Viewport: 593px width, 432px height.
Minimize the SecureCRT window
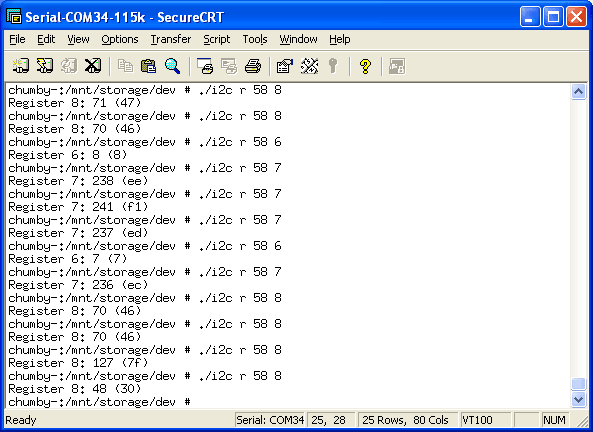click(530, 17)
